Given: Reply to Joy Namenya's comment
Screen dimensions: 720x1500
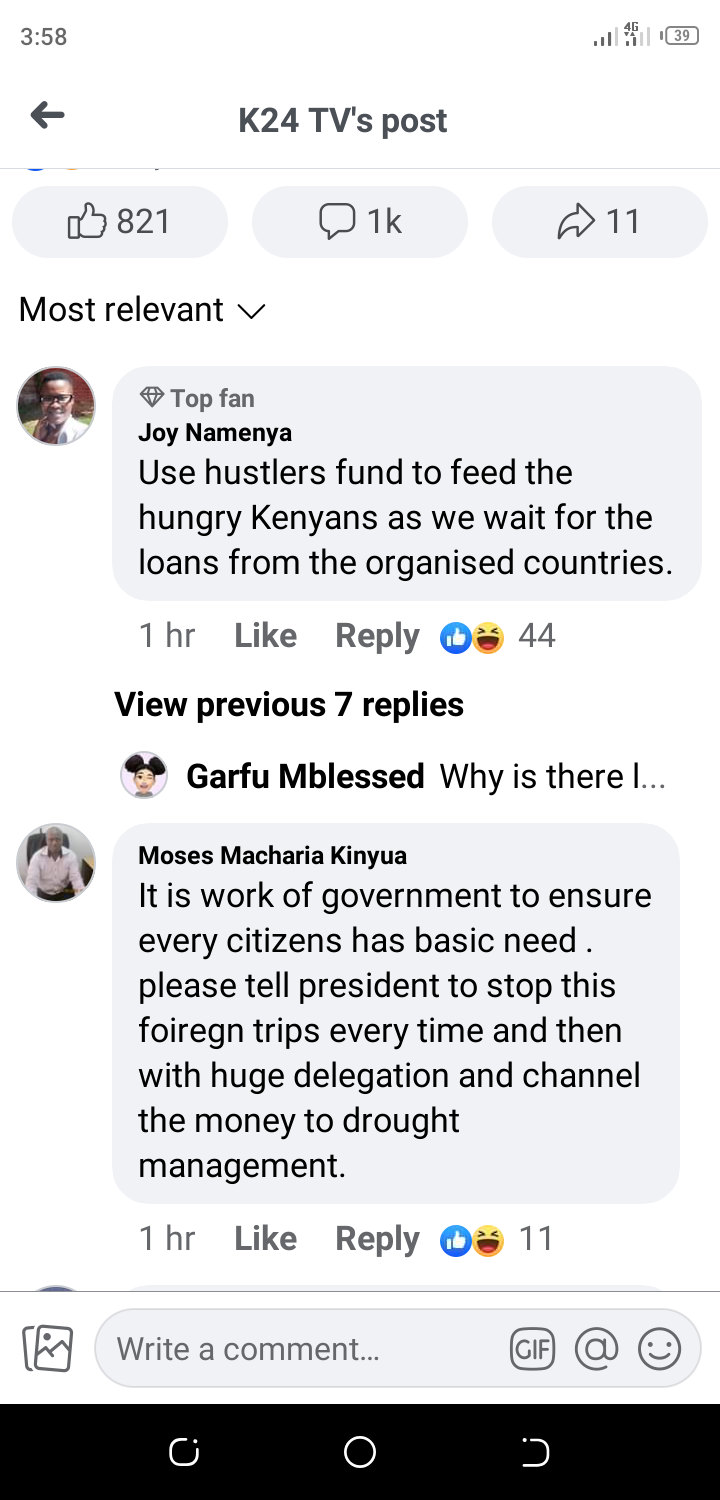Looking at the screenshot, I should pyautogui.click(x=377, y=636).
